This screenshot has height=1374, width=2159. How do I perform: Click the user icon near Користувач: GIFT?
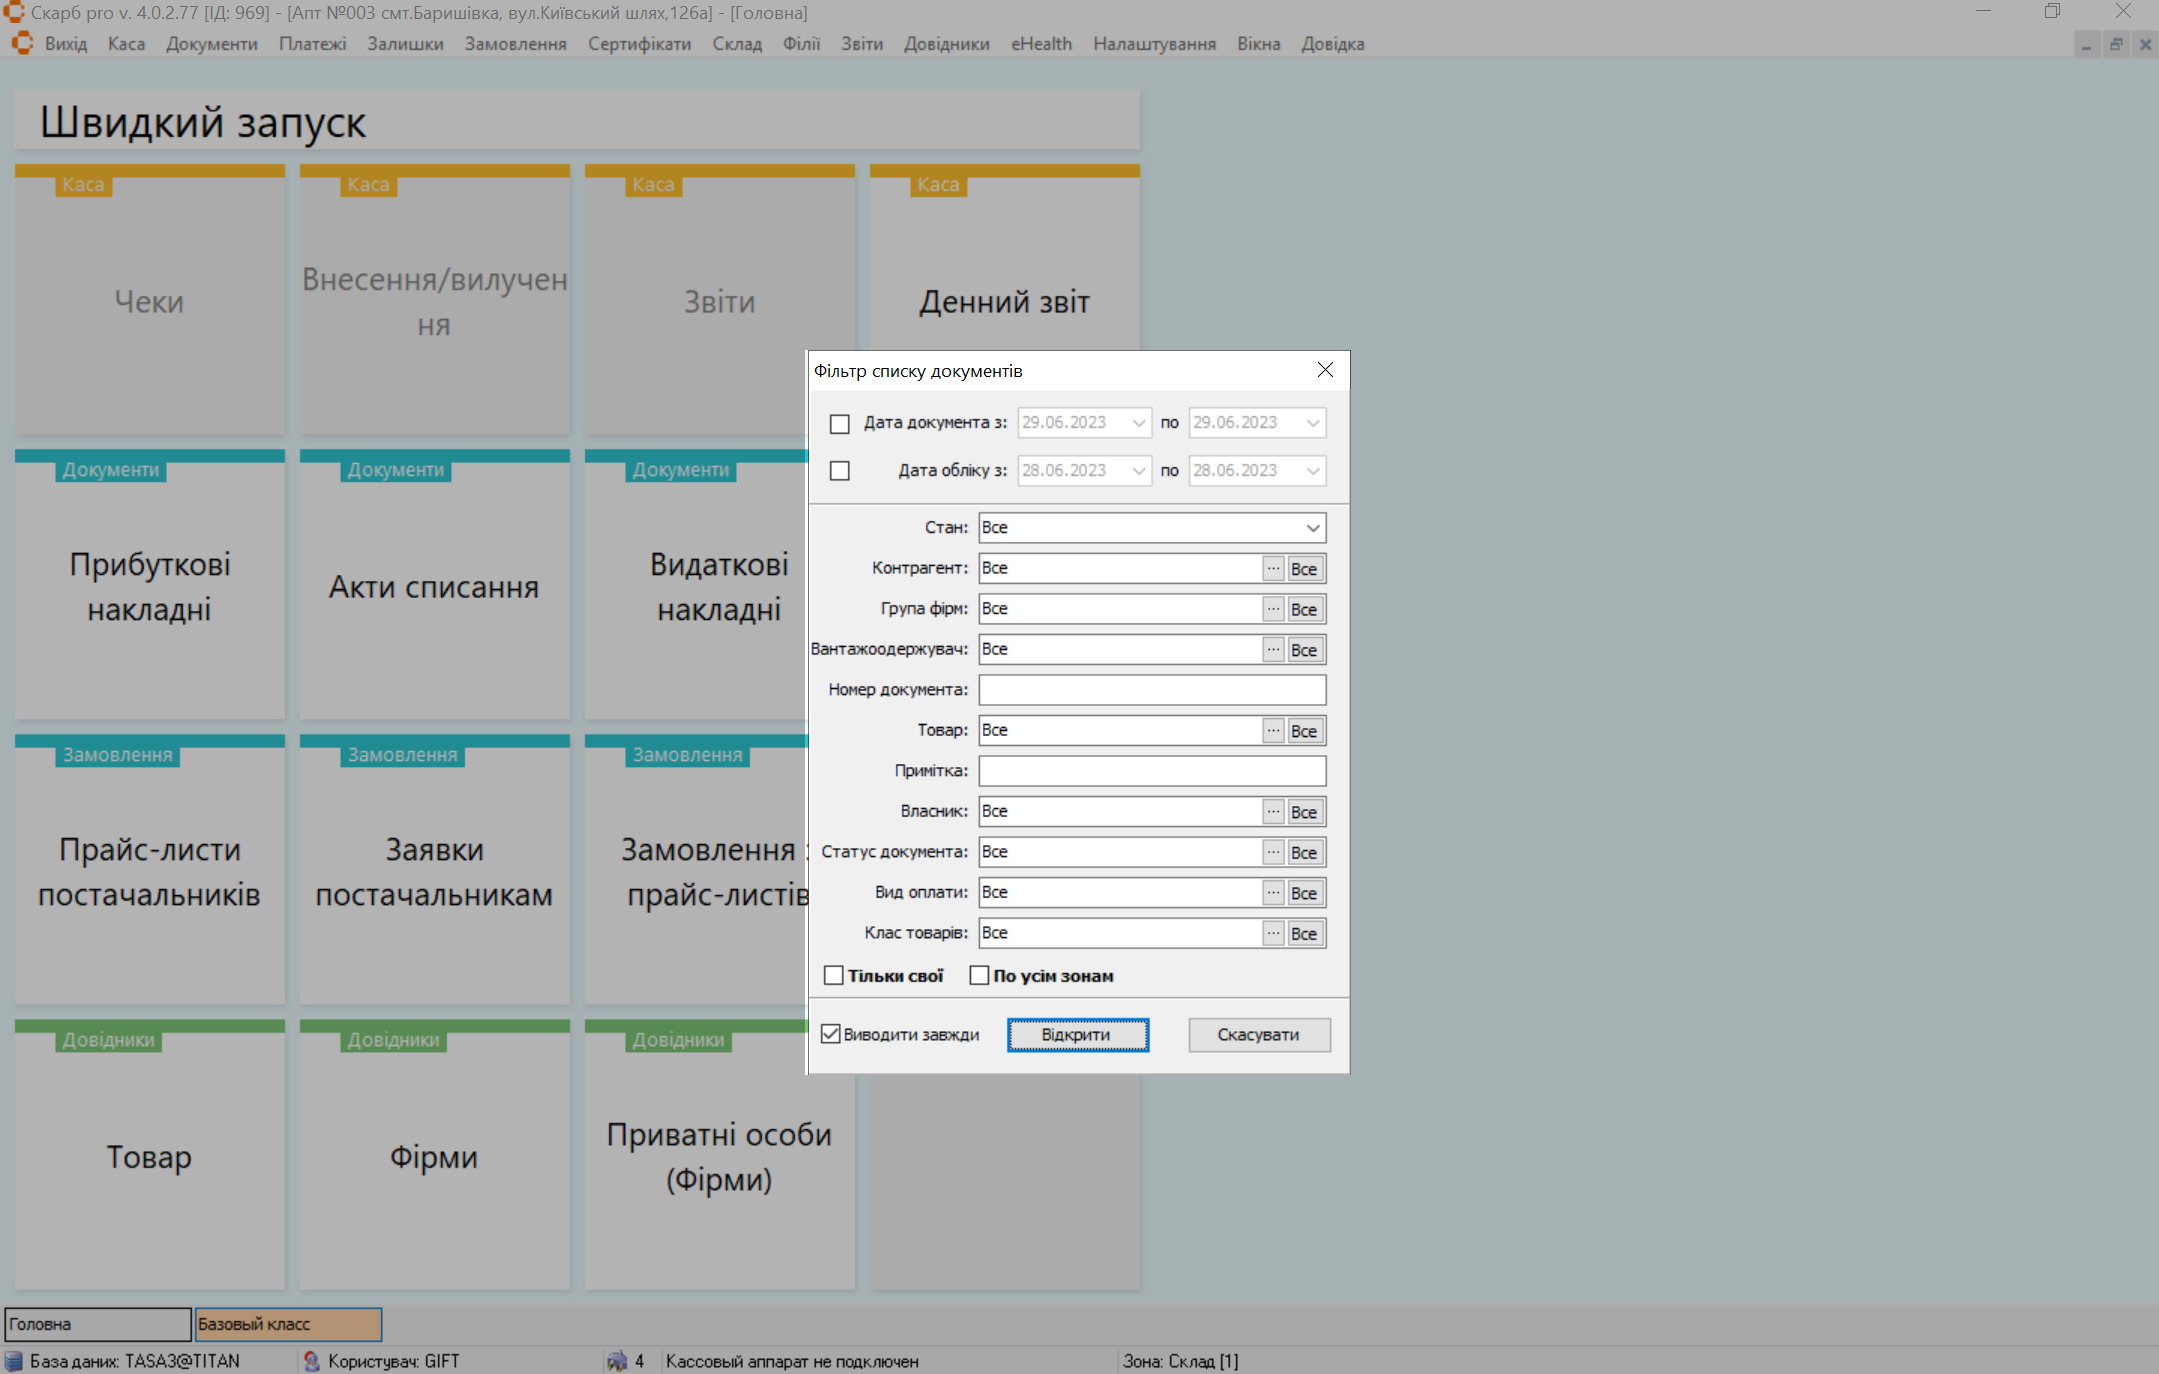click(312, 1361)
